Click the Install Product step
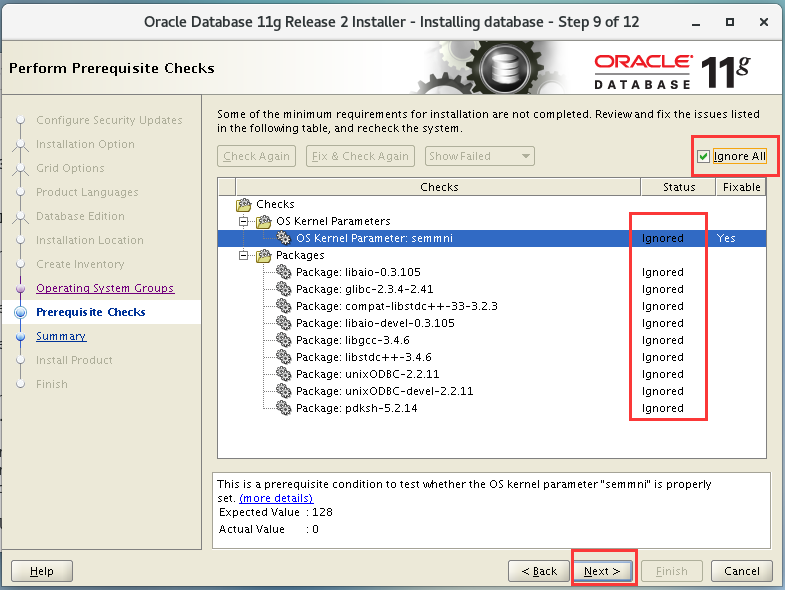 click(74, 360)
